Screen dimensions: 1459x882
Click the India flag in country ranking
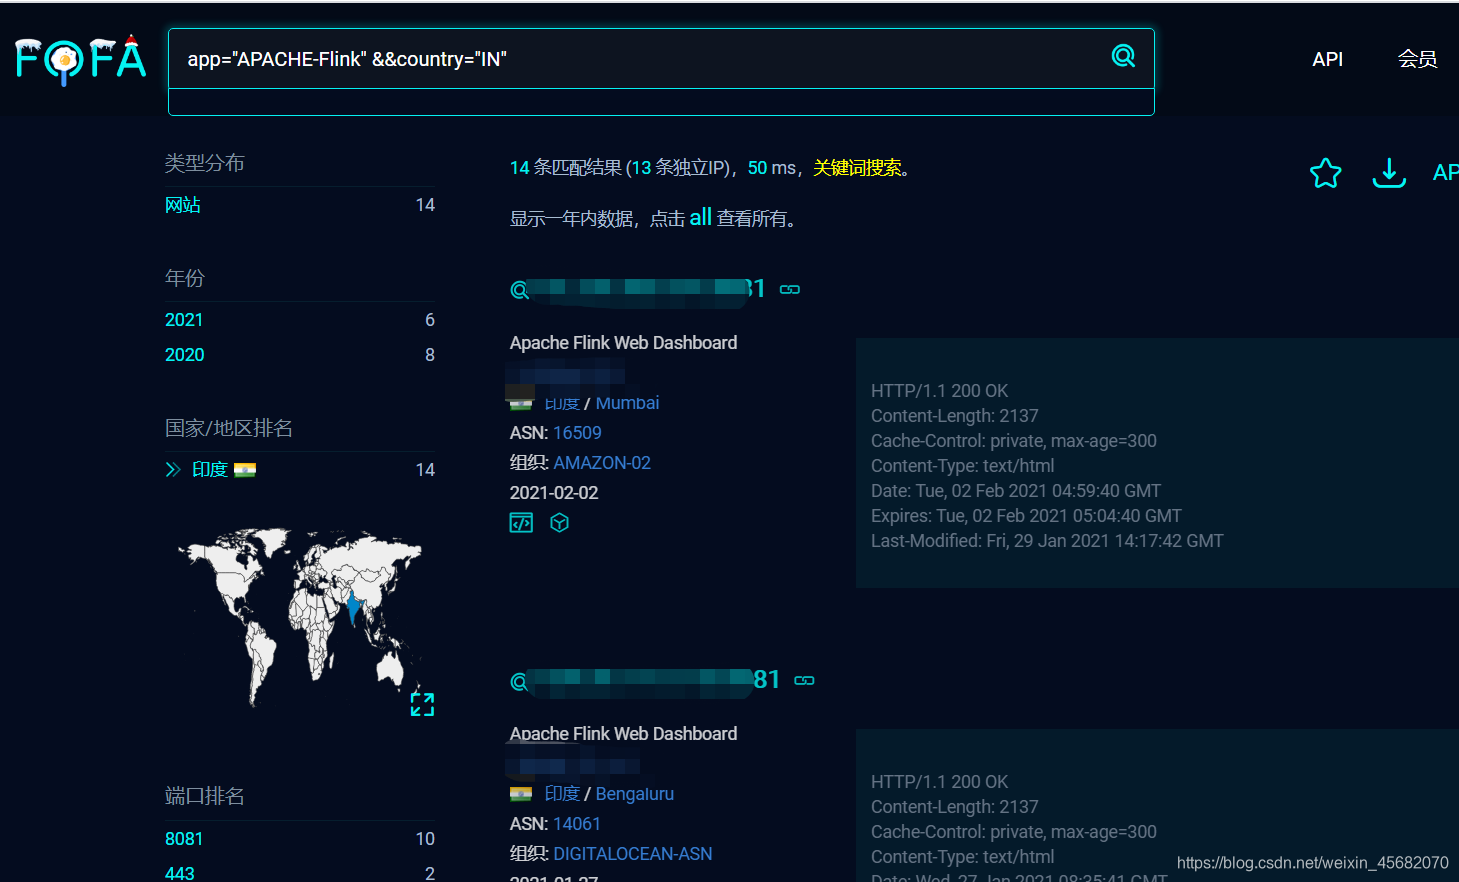[245, 470]
